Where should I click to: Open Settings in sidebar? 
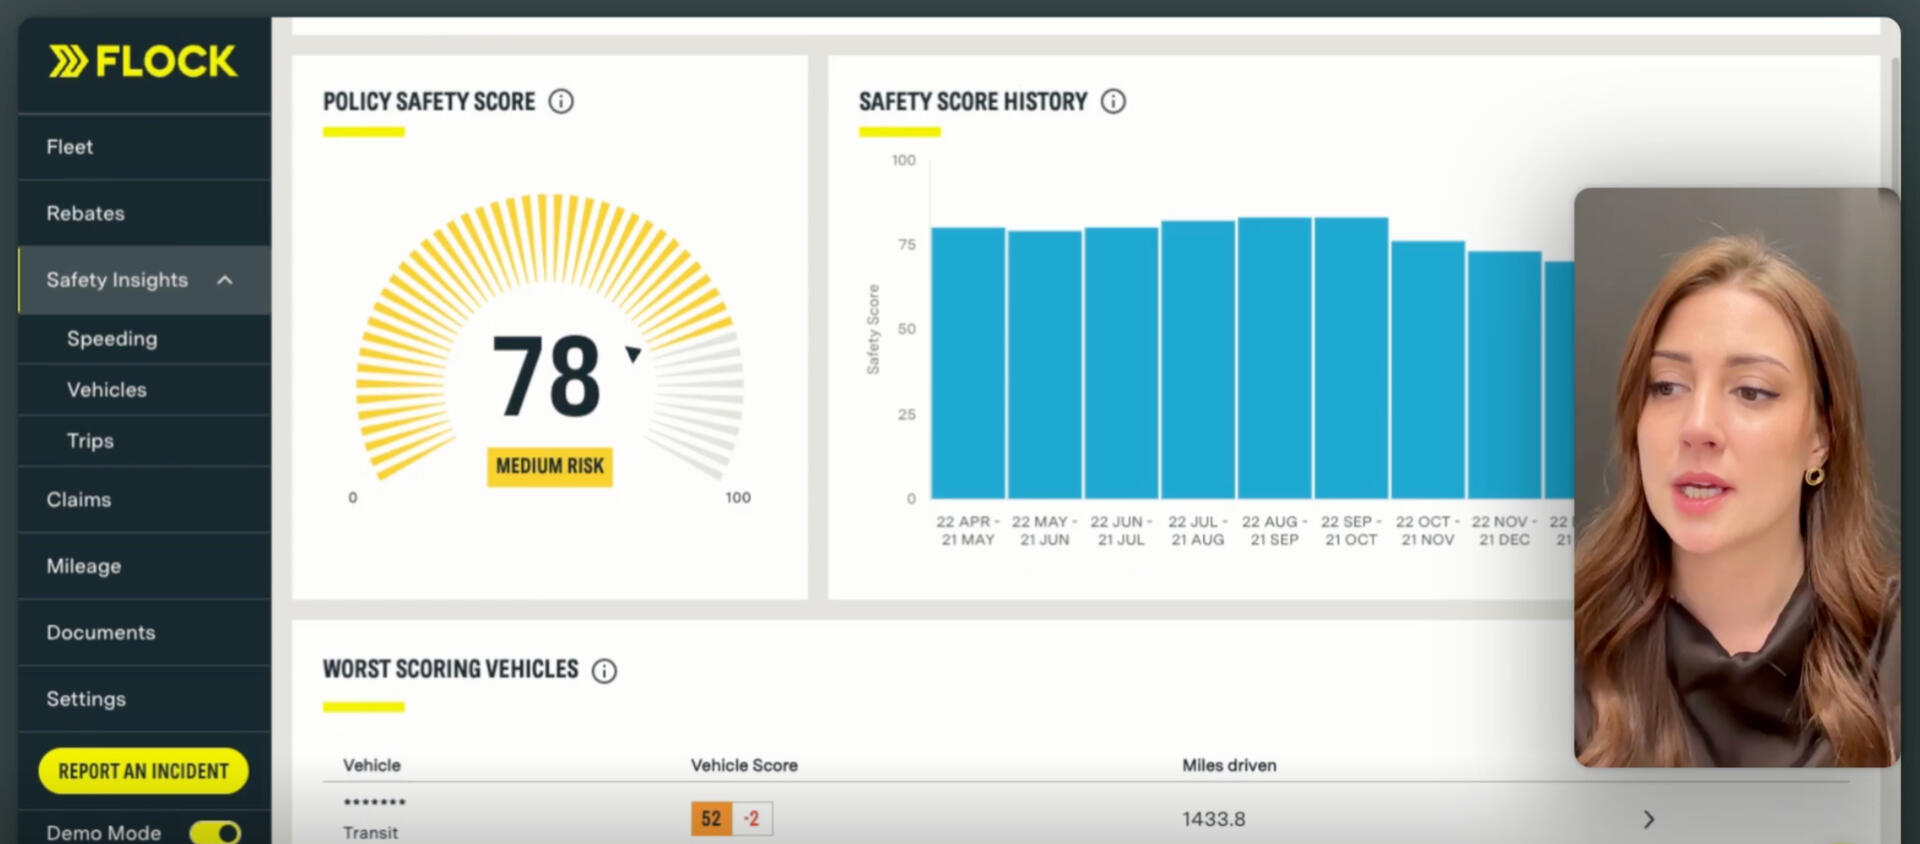[86, 699]
